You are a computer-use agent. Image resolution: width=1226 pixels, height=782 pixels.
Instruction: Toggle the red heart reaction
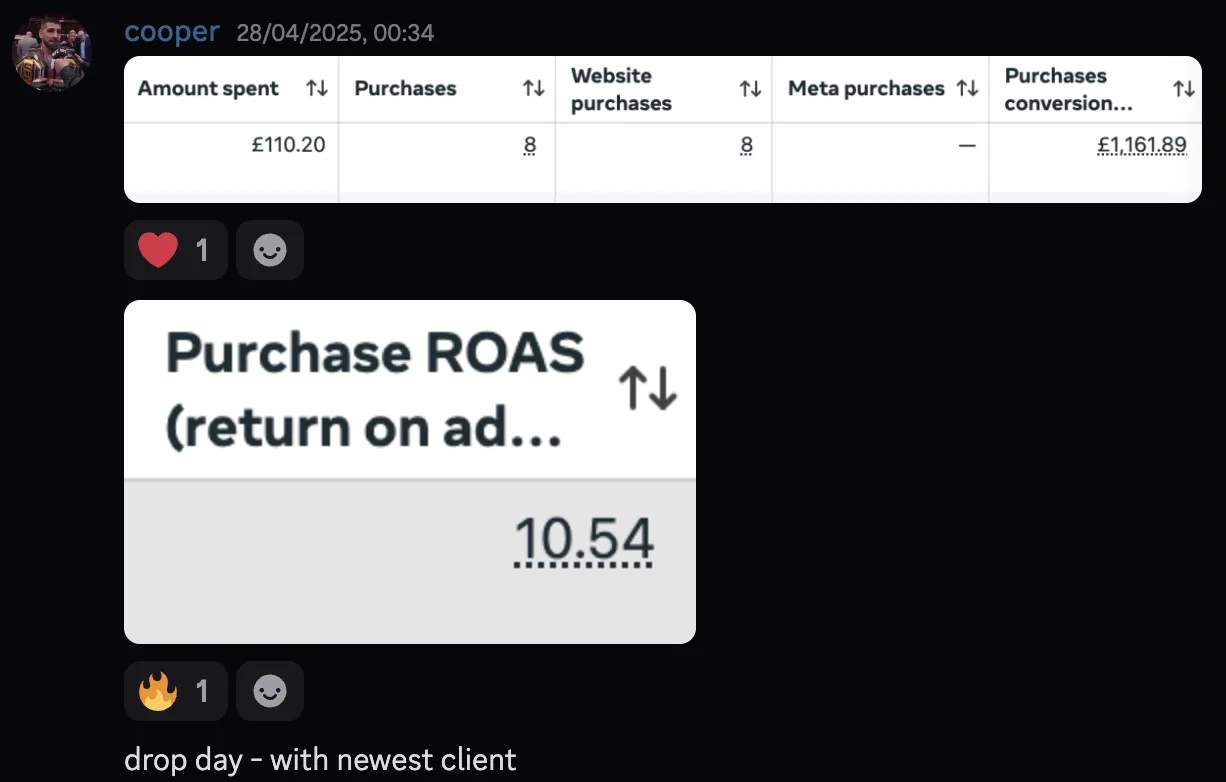[x=176, y=249]
